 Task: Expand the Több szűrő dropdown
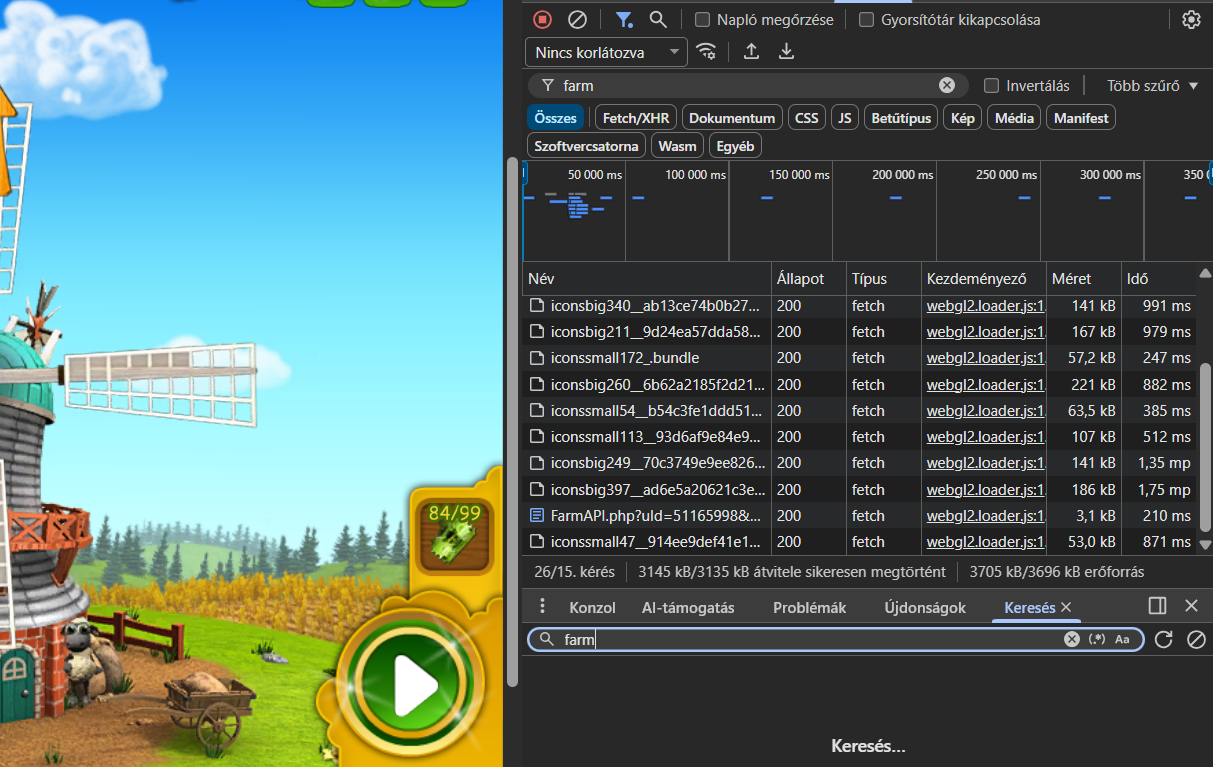(x=1152, y=85)
